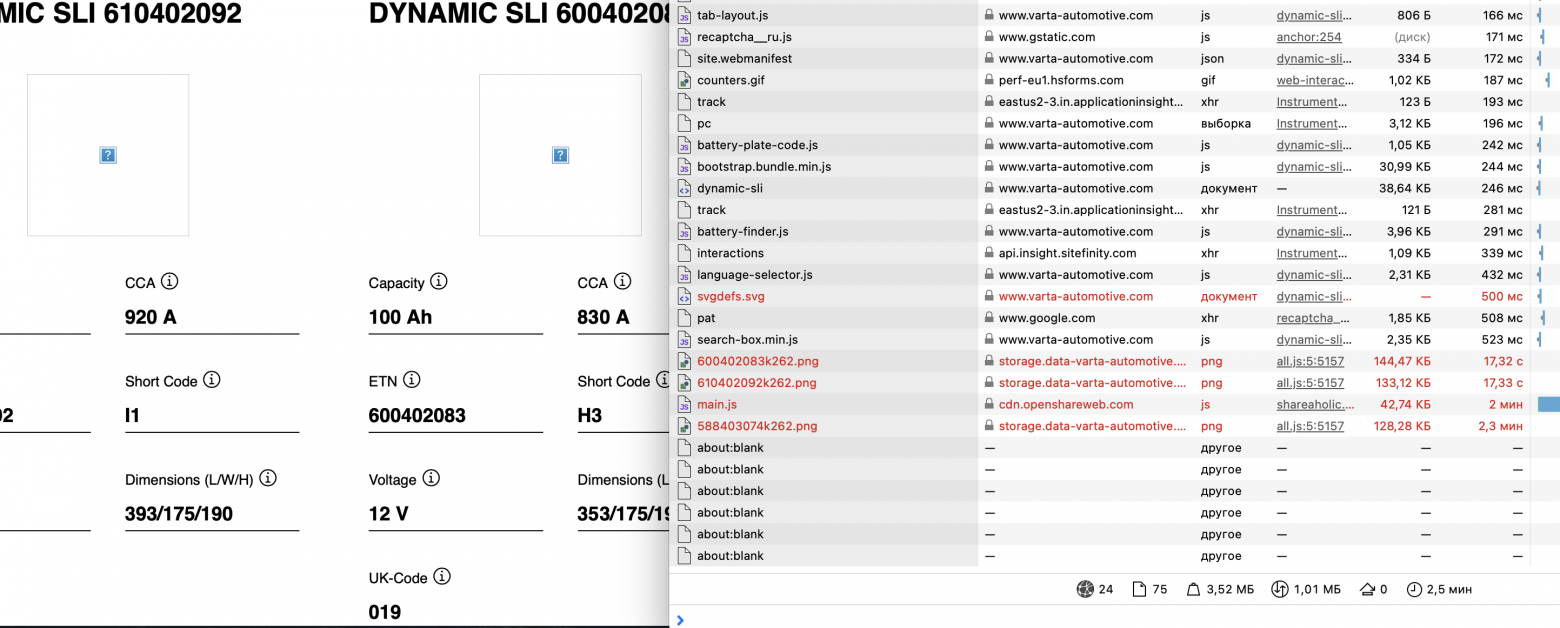Click size value 30,99 КБ
This screenshot has height=628, width=1560.
point(1405,167)
